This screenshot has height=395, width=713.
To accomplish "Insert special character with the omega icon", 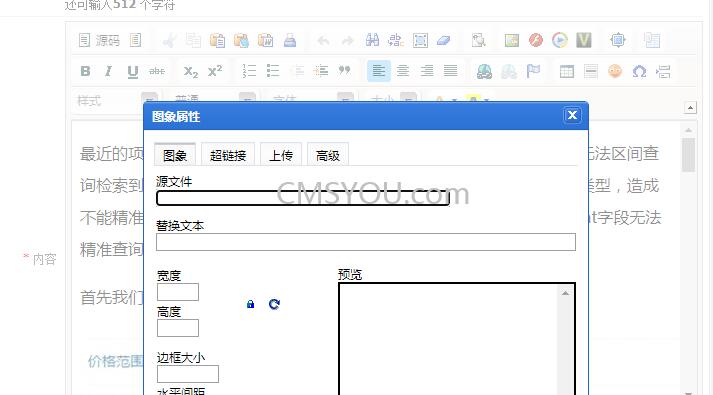I will [x=639, y=71].
